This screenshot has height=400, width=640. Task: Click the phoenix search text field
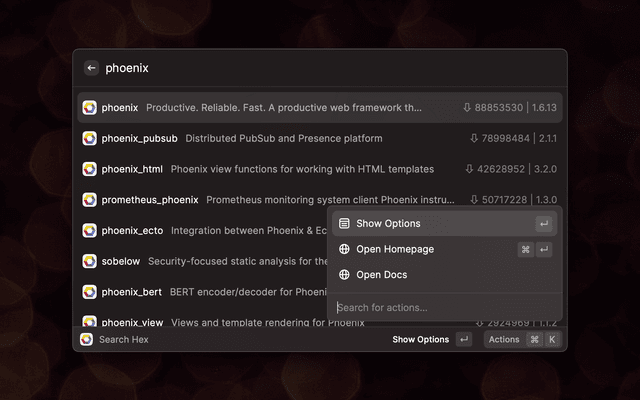pos(300,68)
